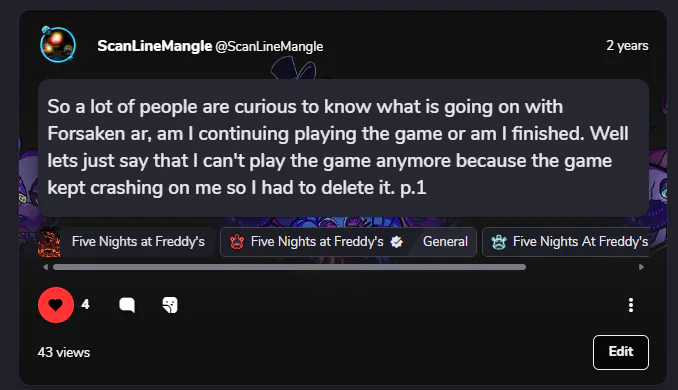
Task: Click the 2 years timestamp
Action: [627, 45]
